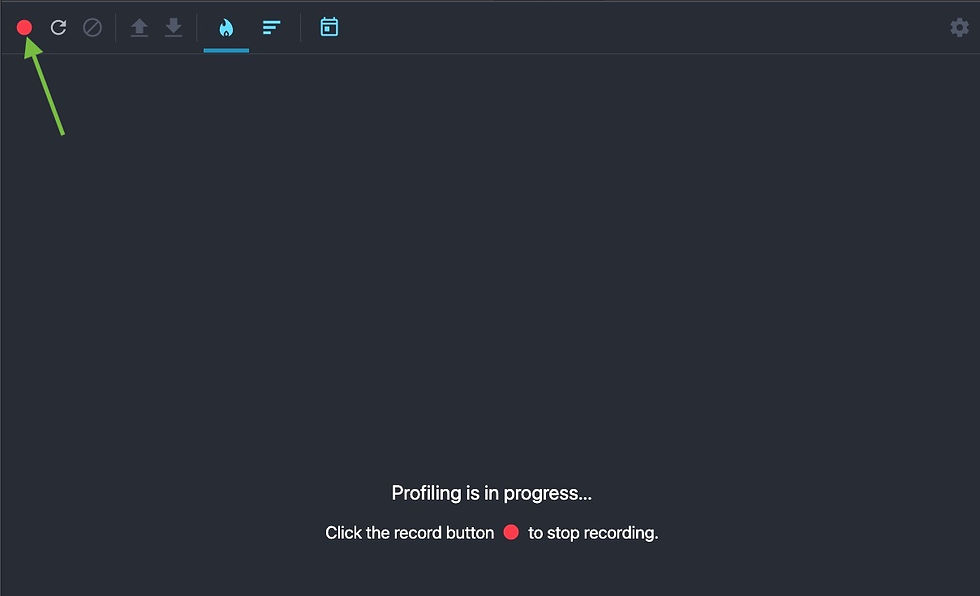The width and height of the screenshot is (980, 596).
Task: Click the save profile download arrow
Action: [173, 28]
